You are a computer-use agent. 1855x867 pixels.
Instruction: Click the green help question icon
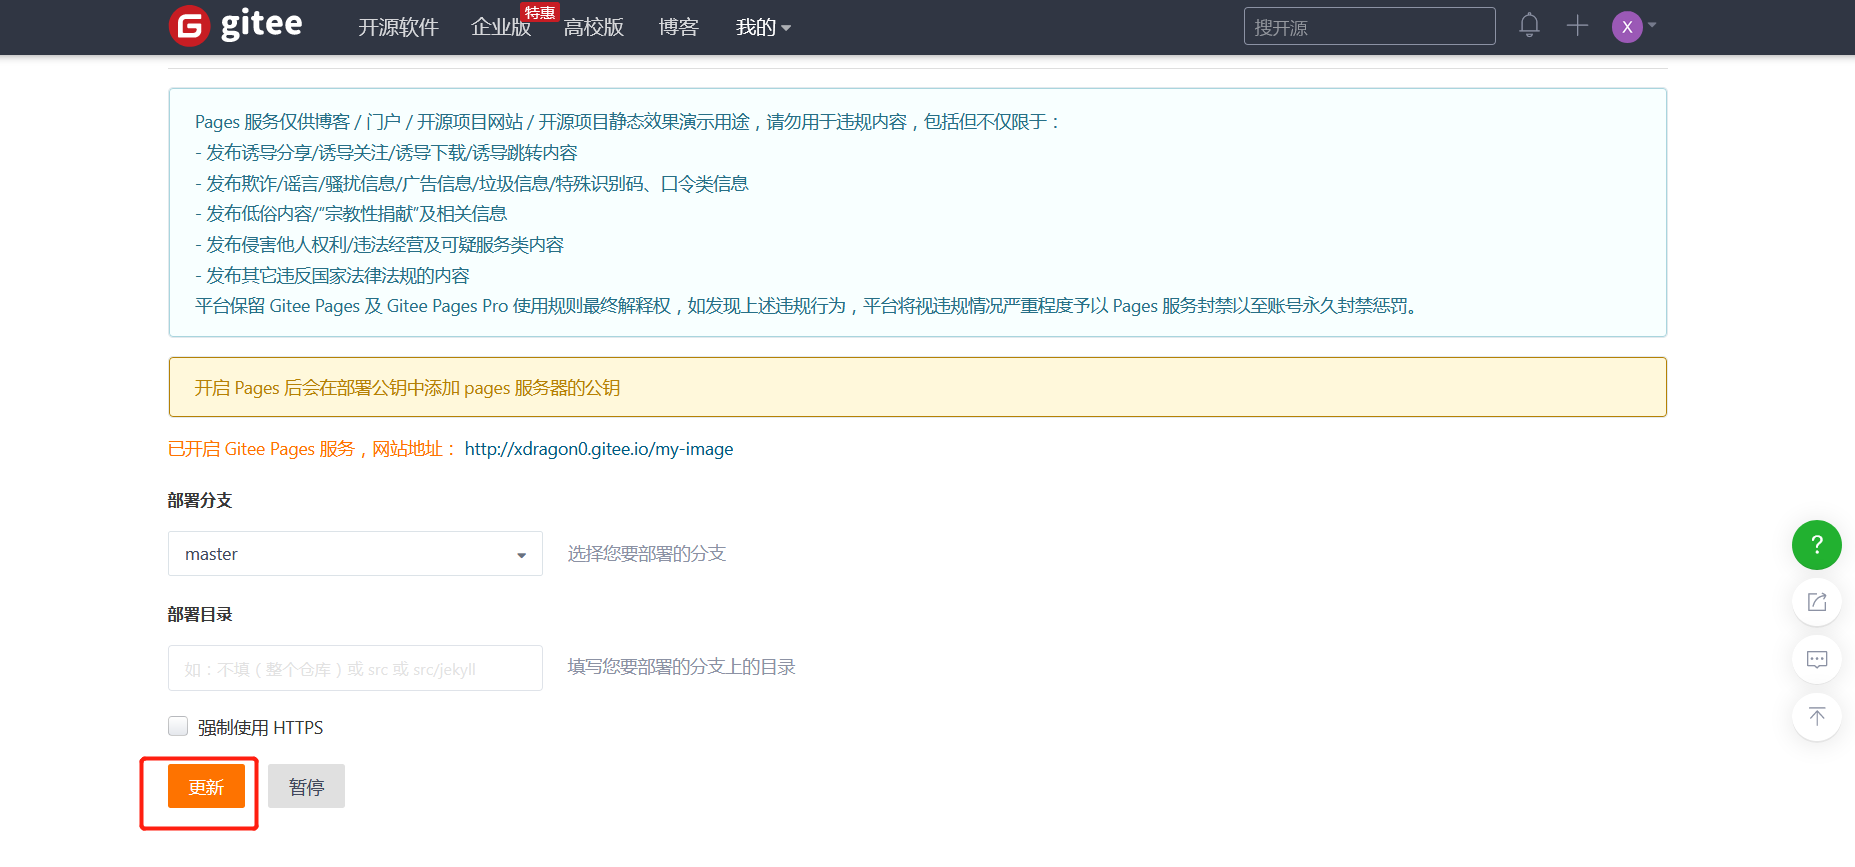(x=1817, y=545)
